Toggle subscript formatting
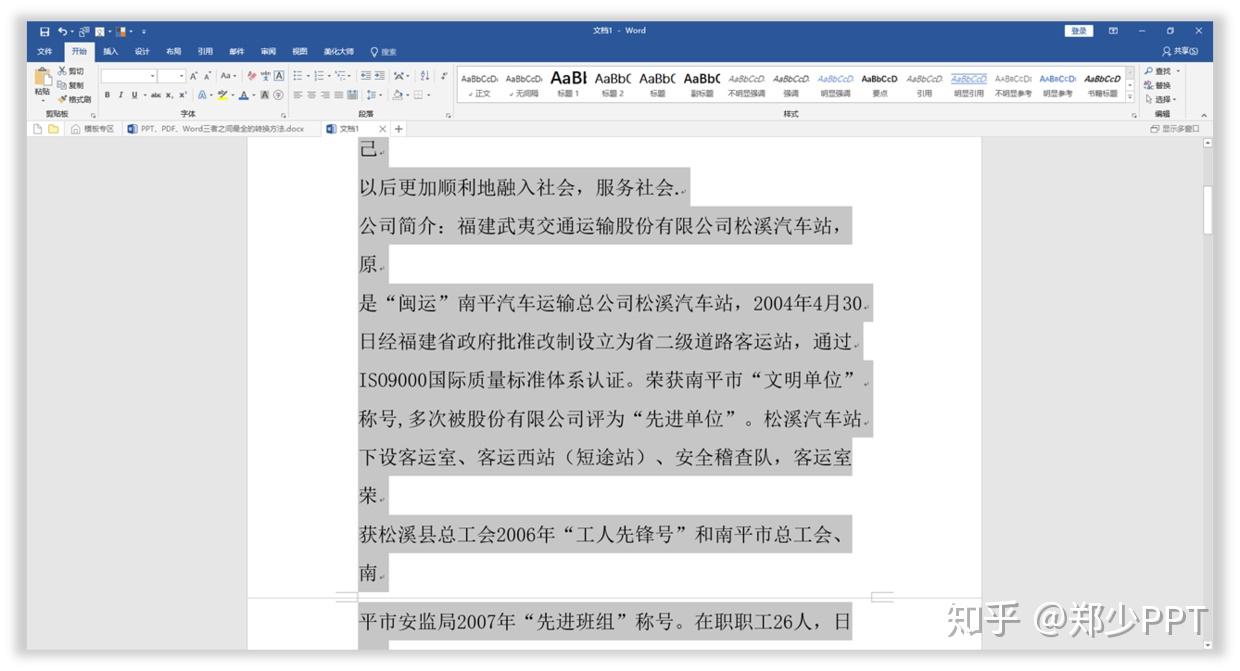 pyautogui.click(x=169, y=95)
